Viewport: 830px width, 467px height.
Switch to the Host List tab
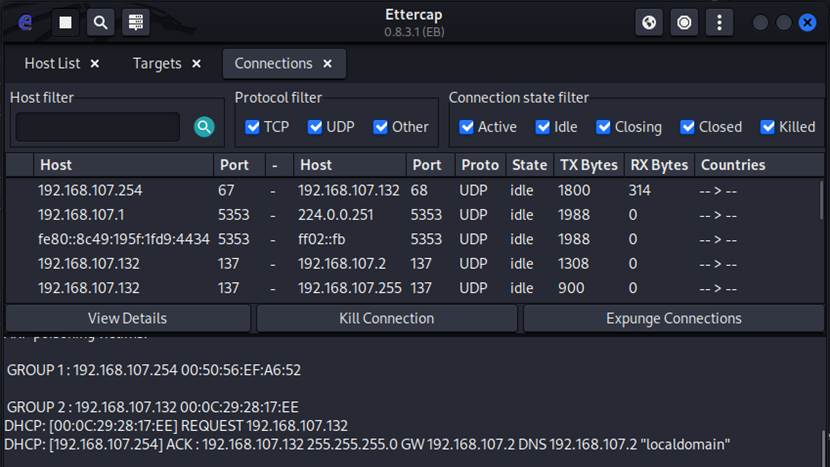pos(52,64)
